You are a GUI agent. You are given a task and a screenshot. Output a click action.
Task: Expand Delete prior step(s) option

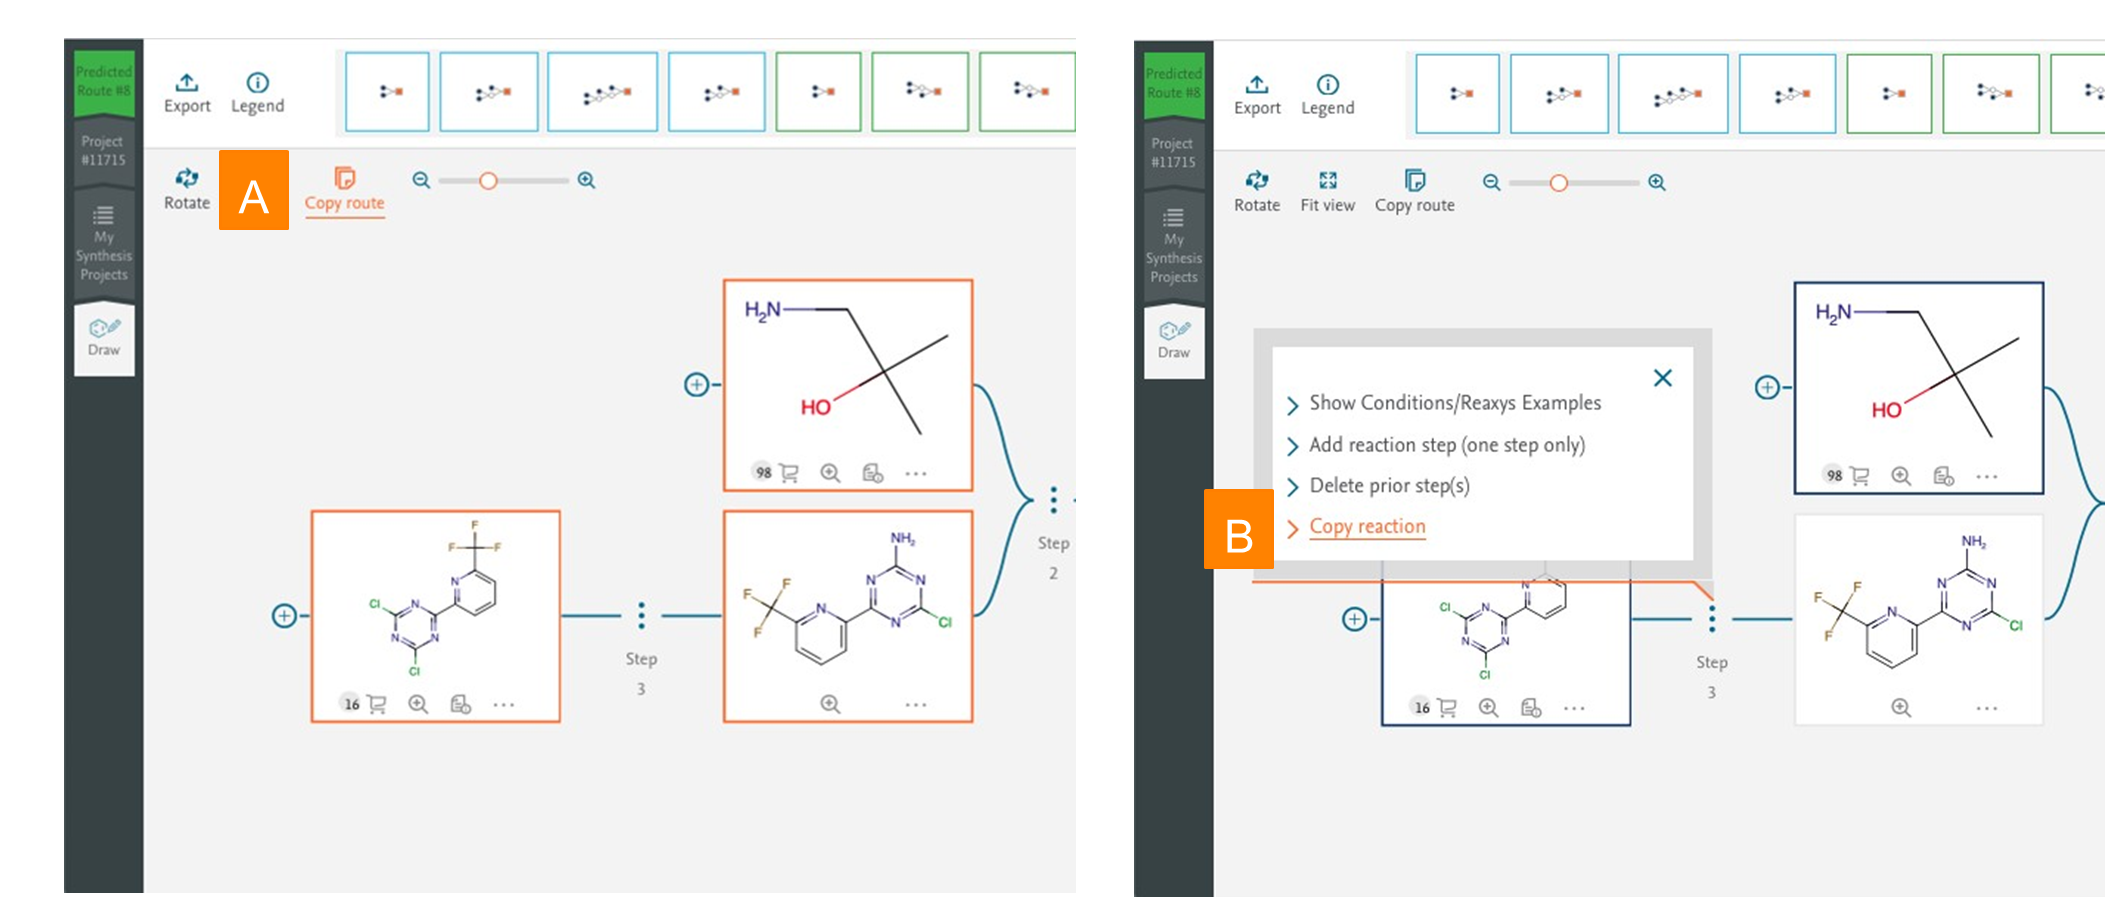(1389, 486)
